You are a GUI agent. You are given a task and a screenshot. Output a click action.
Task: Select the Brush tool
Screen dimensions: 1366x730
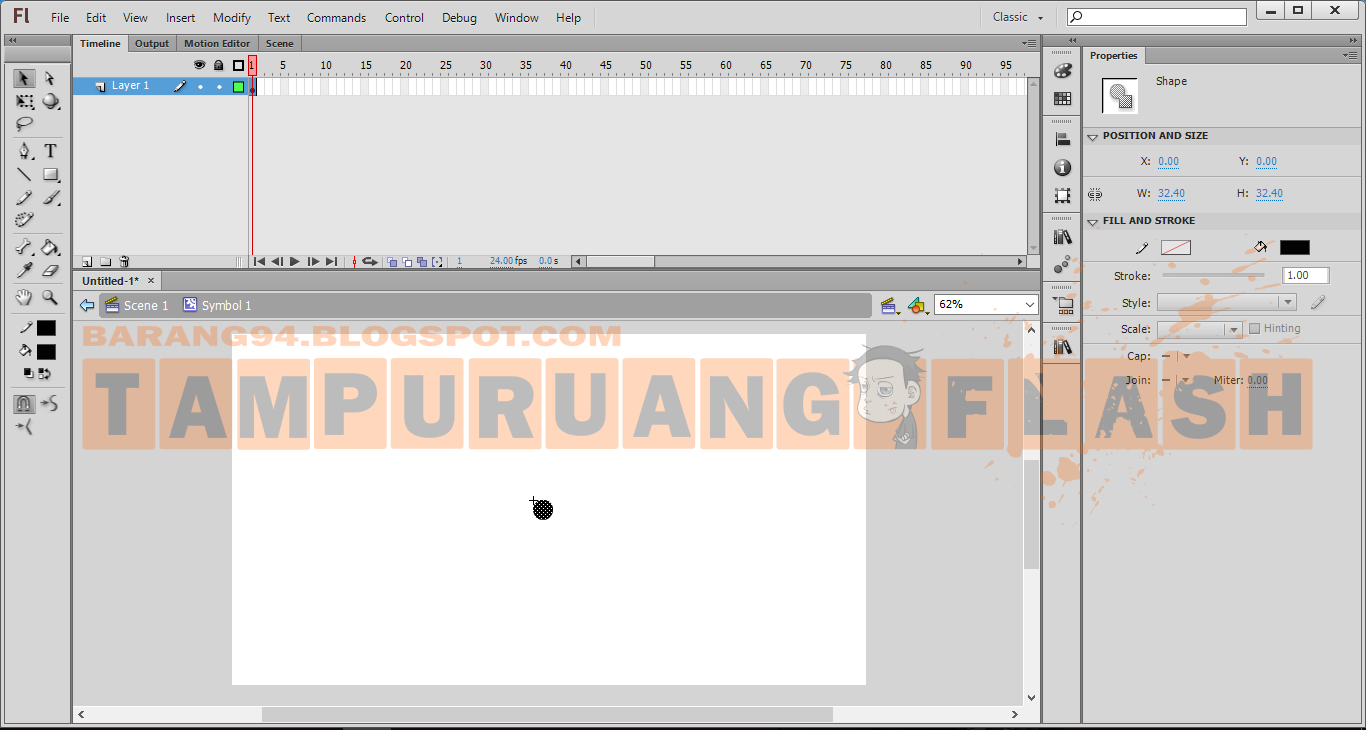coord(50,198)
